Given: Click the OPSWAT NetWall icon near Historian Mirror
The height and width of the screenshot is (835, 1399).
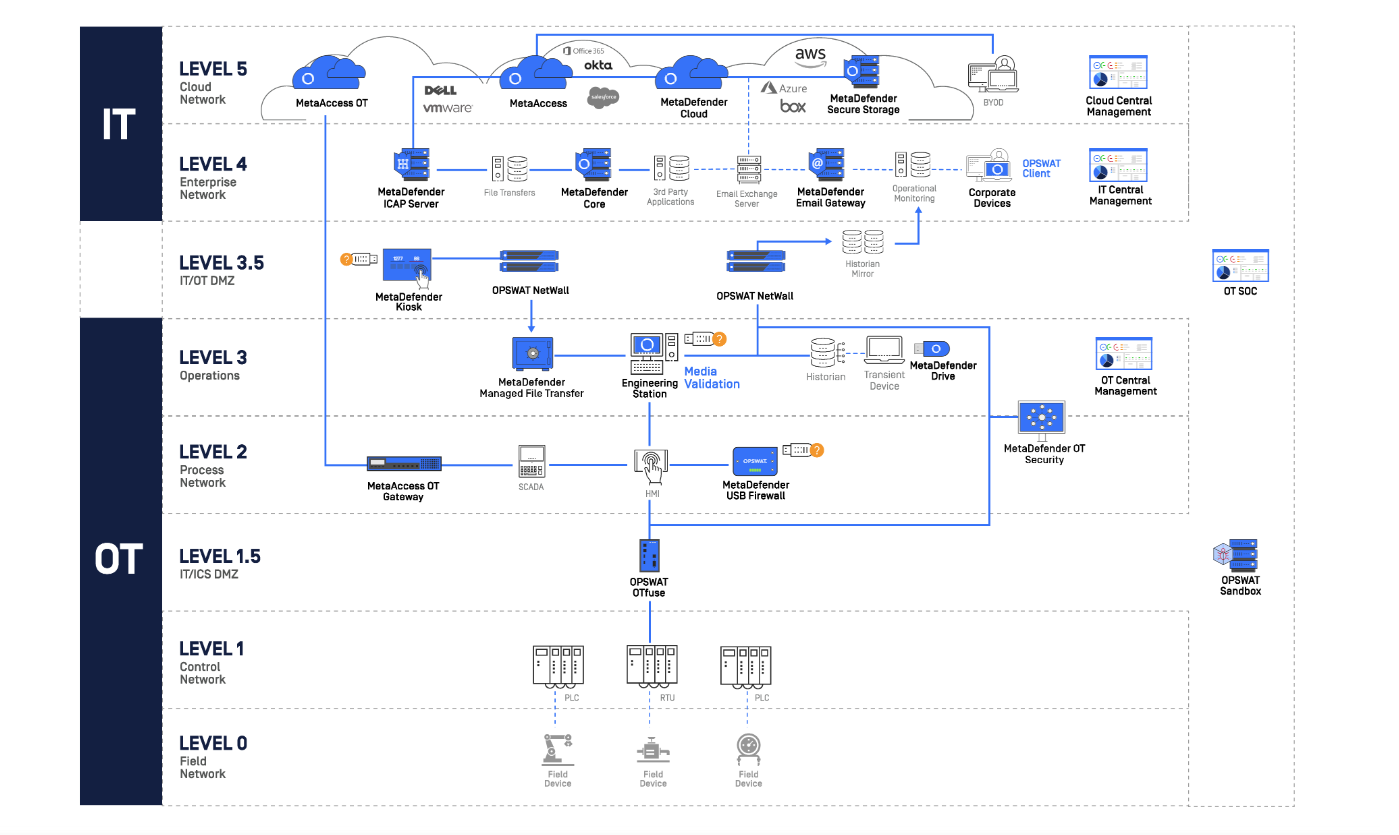Looking at the screenshot, I should [x=755, y=262].
